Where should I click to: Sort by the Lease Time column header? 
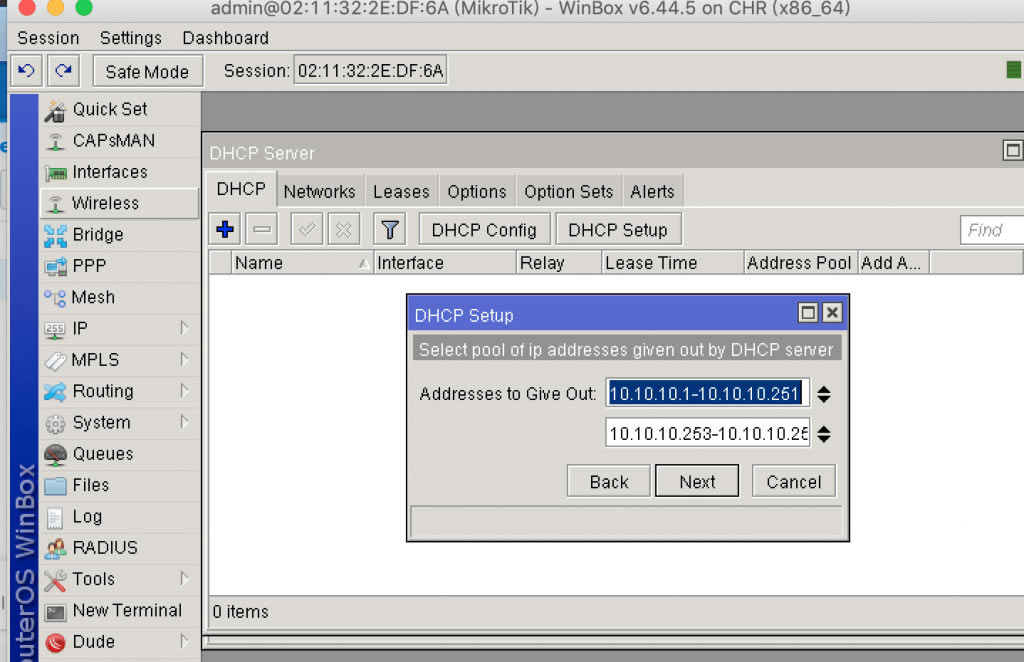(x=673, y=262)
